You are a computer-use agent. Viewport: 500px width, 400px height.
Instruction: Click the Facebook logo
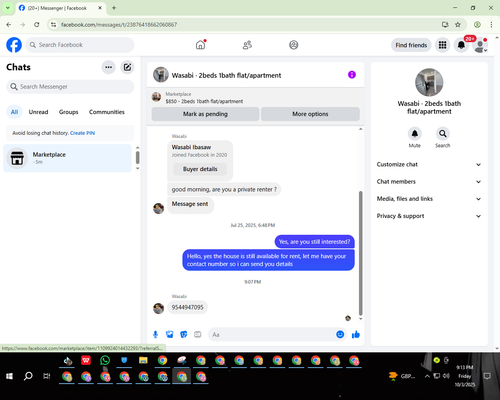point(14,45)
